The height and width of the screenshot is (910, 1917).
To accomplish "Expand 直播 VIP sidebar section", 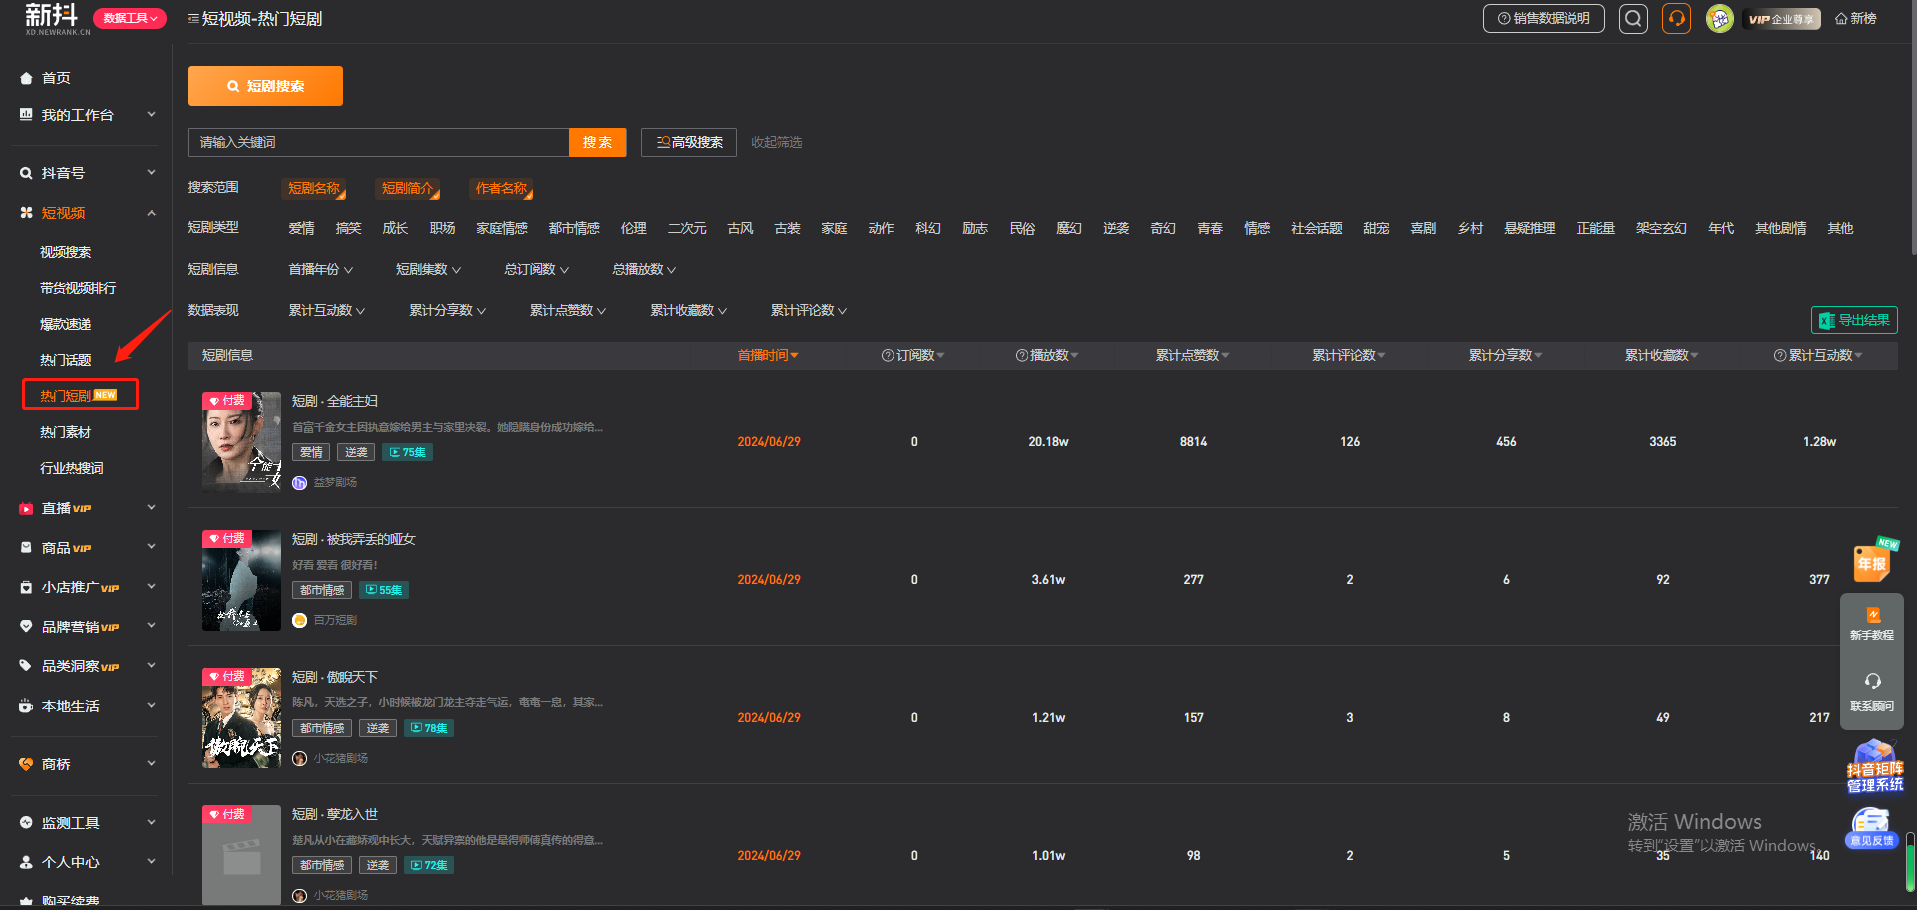I will click(x=88, y=508).
